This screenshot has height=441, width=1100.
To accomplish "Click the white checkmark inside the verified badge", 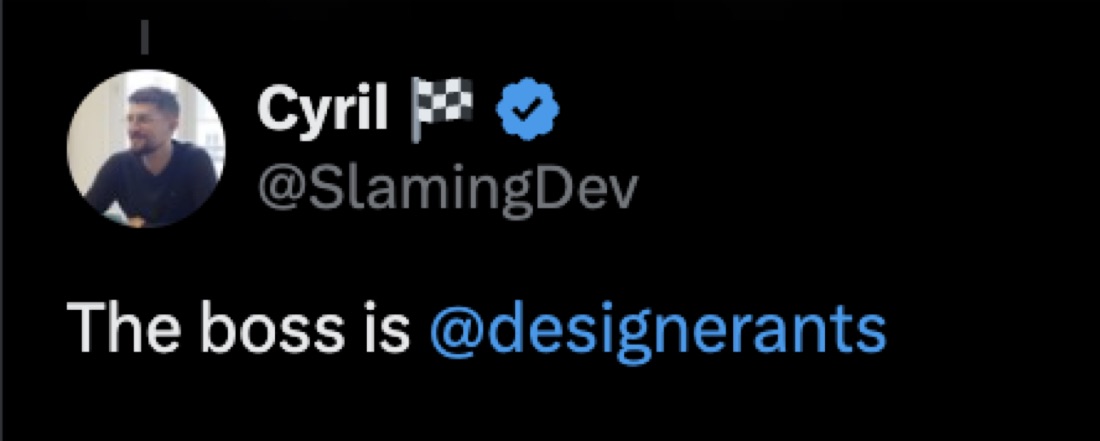I will point(528,109).
